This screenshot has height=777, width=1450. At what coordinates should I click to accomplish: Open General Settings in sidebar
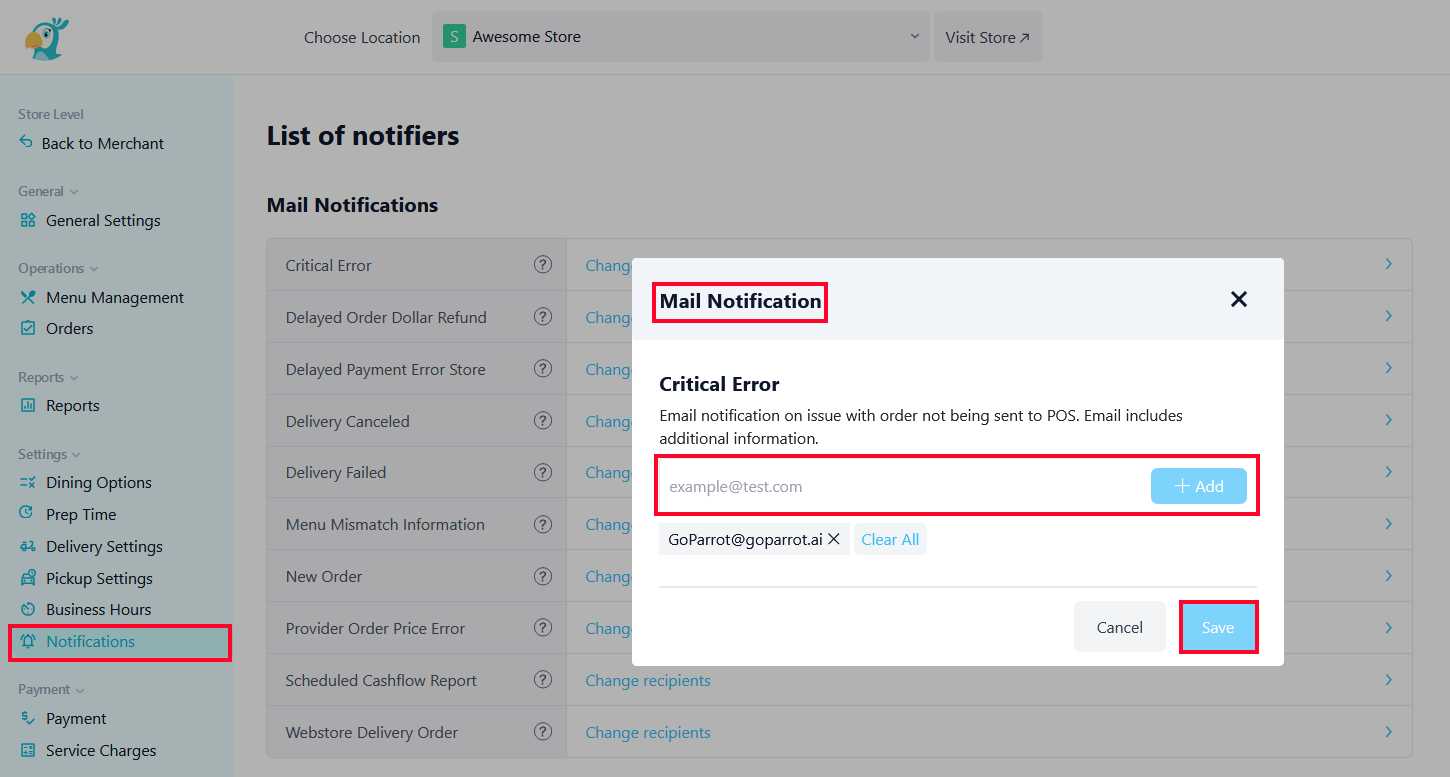(90, 220)
